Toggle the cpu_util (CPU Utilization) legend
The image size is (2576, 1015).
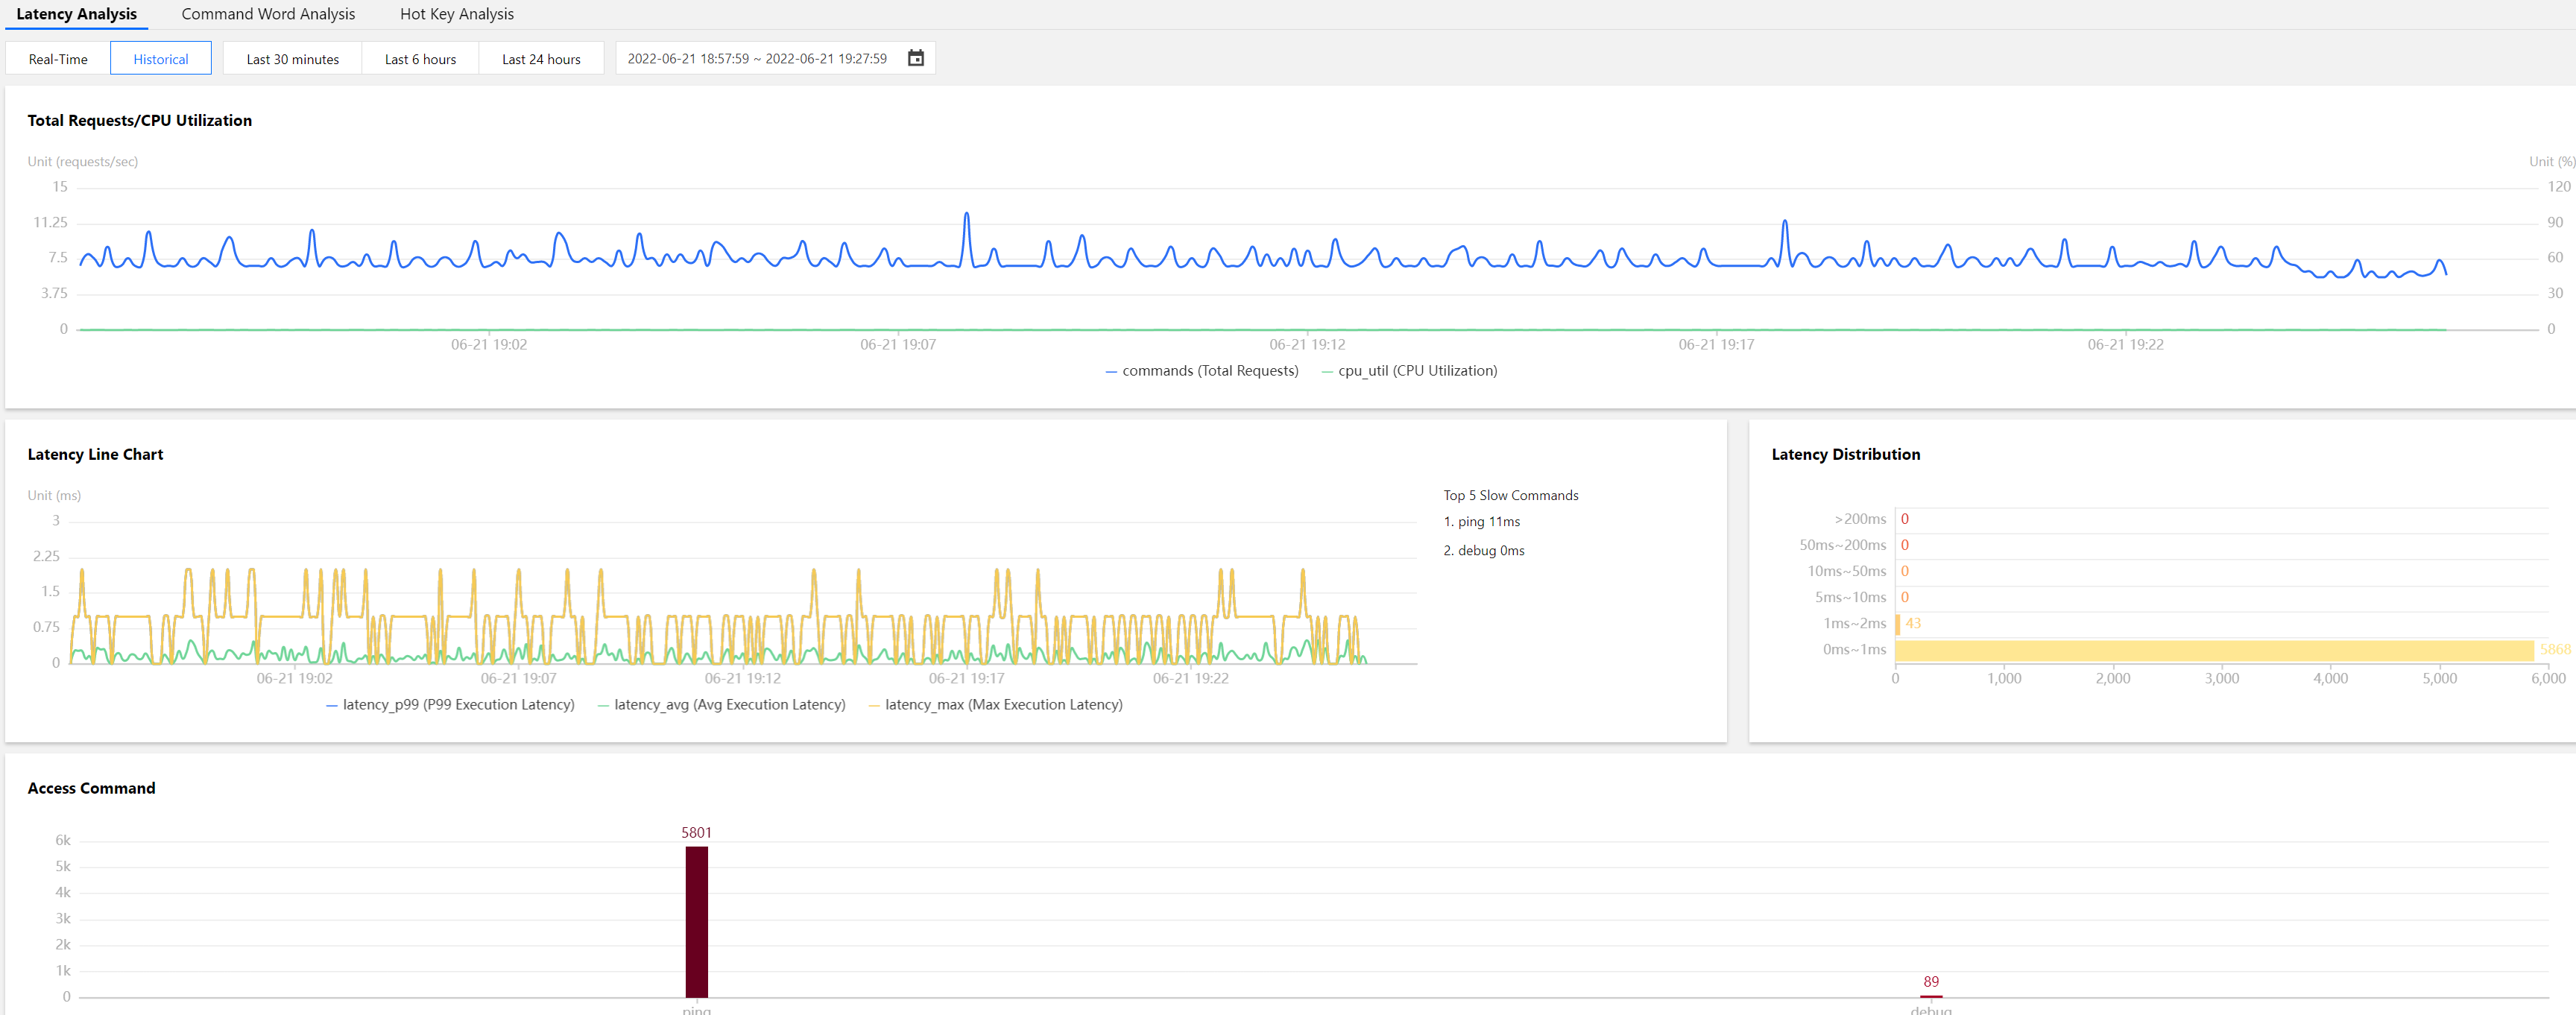tap(1409, 371)
